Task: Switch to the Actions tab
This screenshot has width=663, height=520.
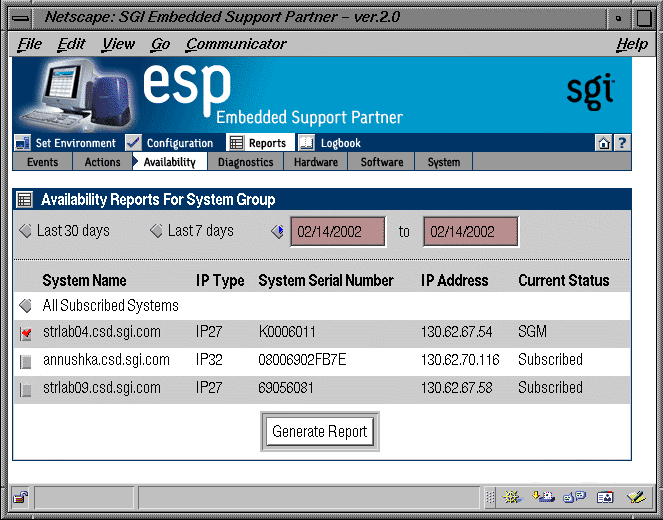Action: click(102, 162)
